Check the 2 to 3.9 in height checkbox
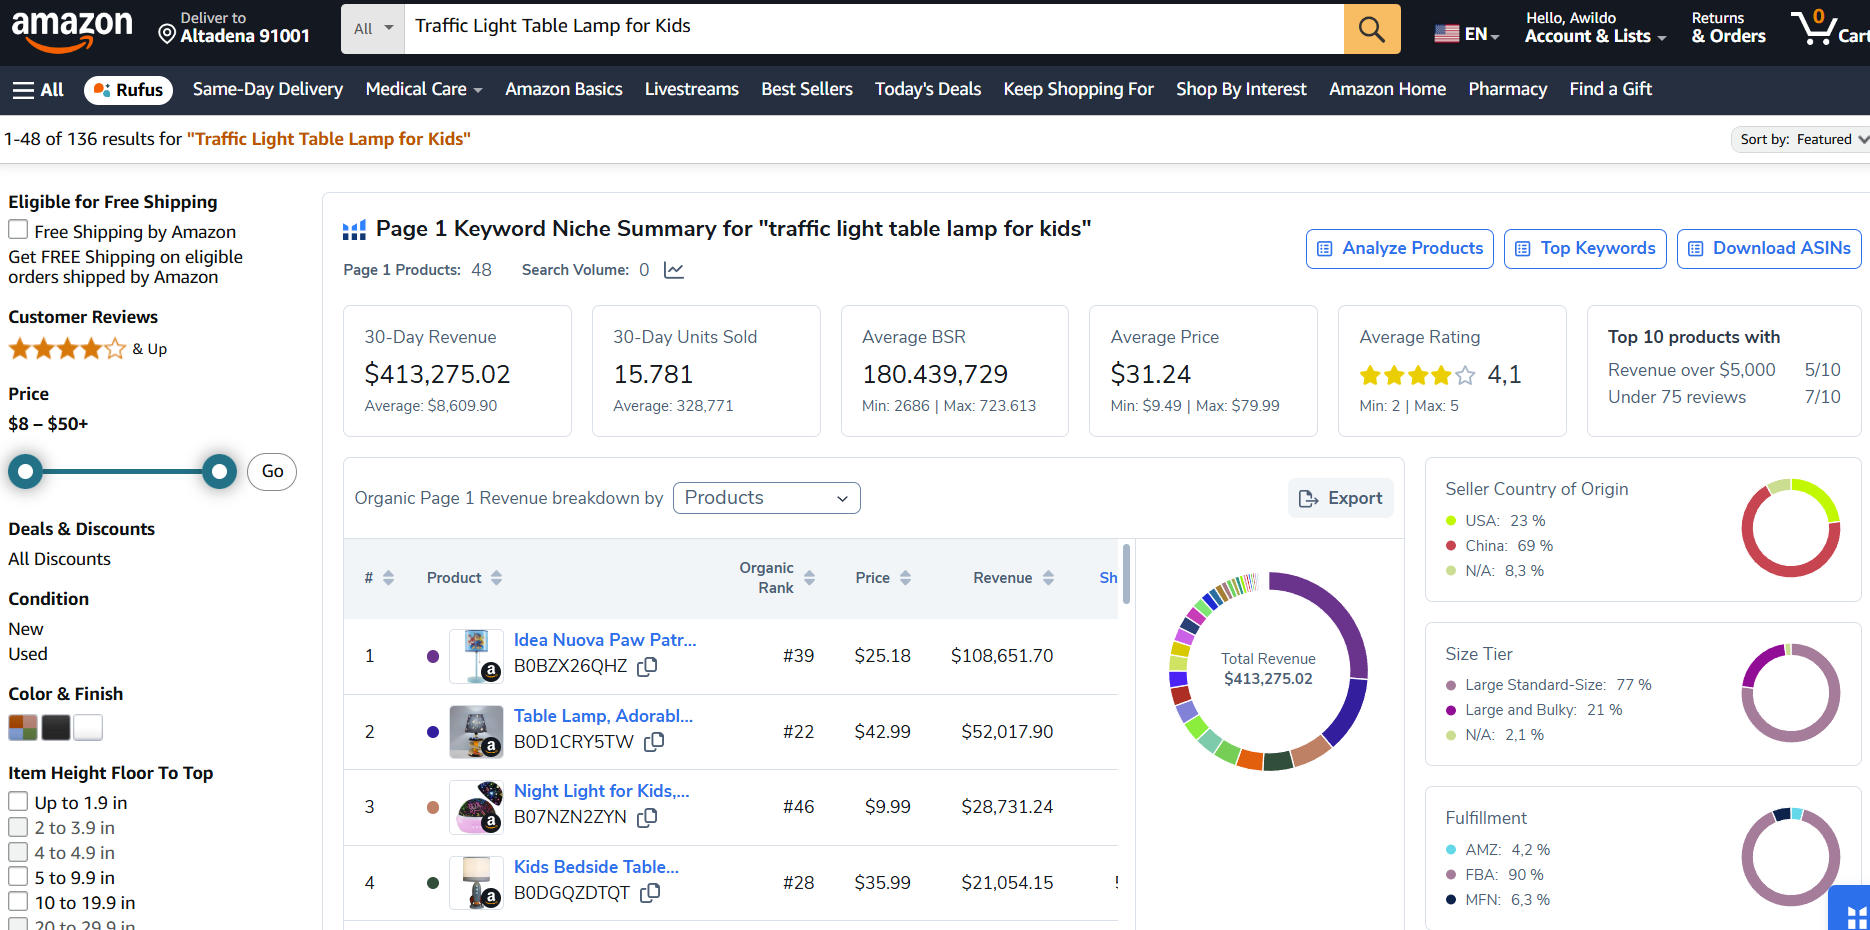 pos(18,827)
